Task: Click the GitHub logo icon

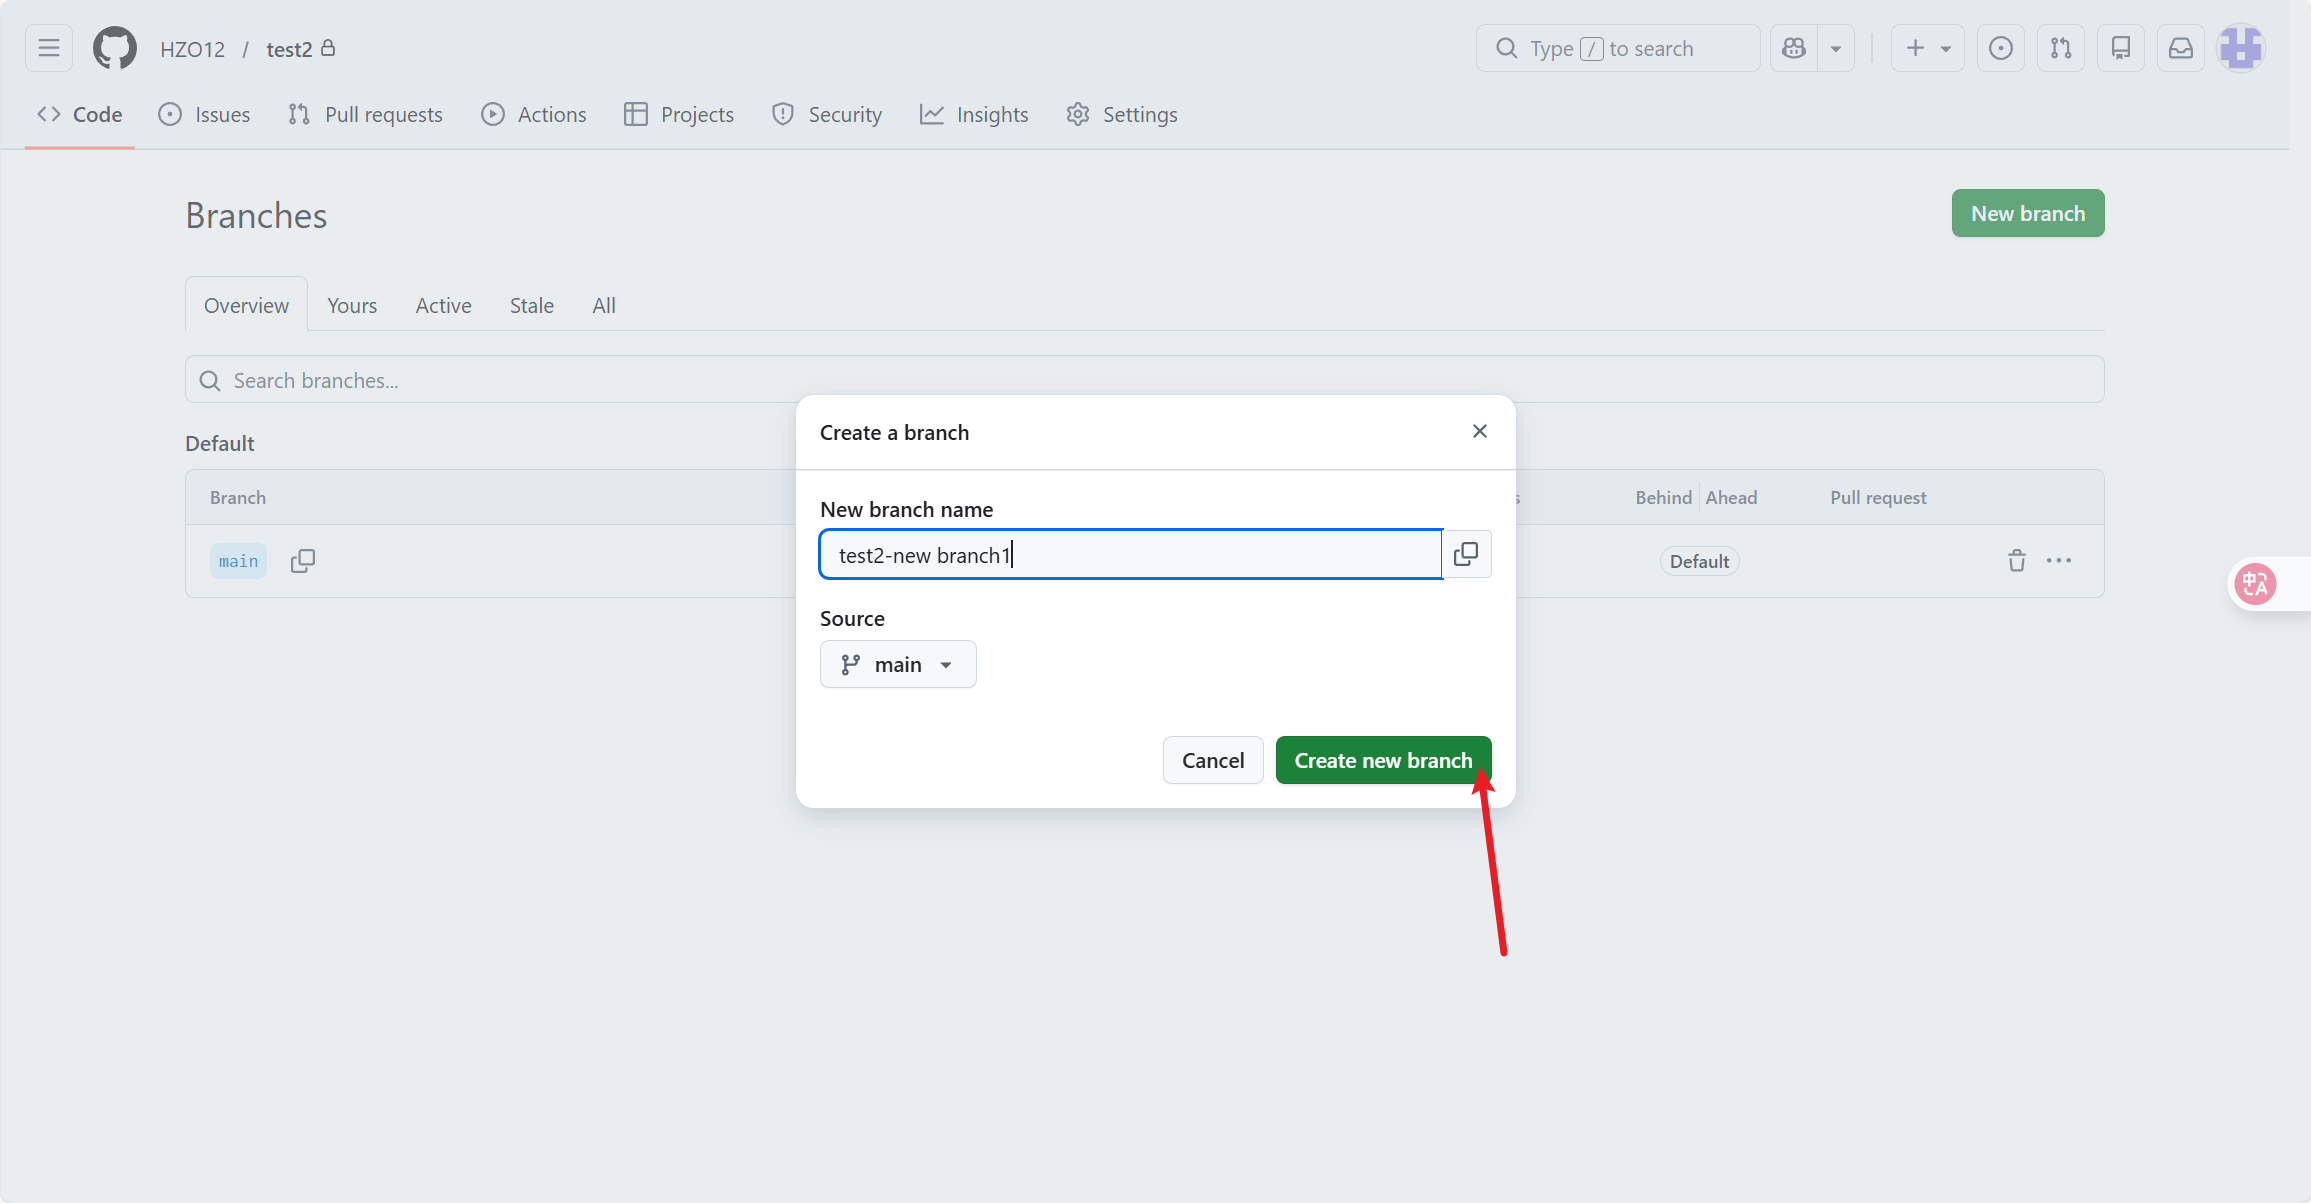Action: click(x=114, y=48)
